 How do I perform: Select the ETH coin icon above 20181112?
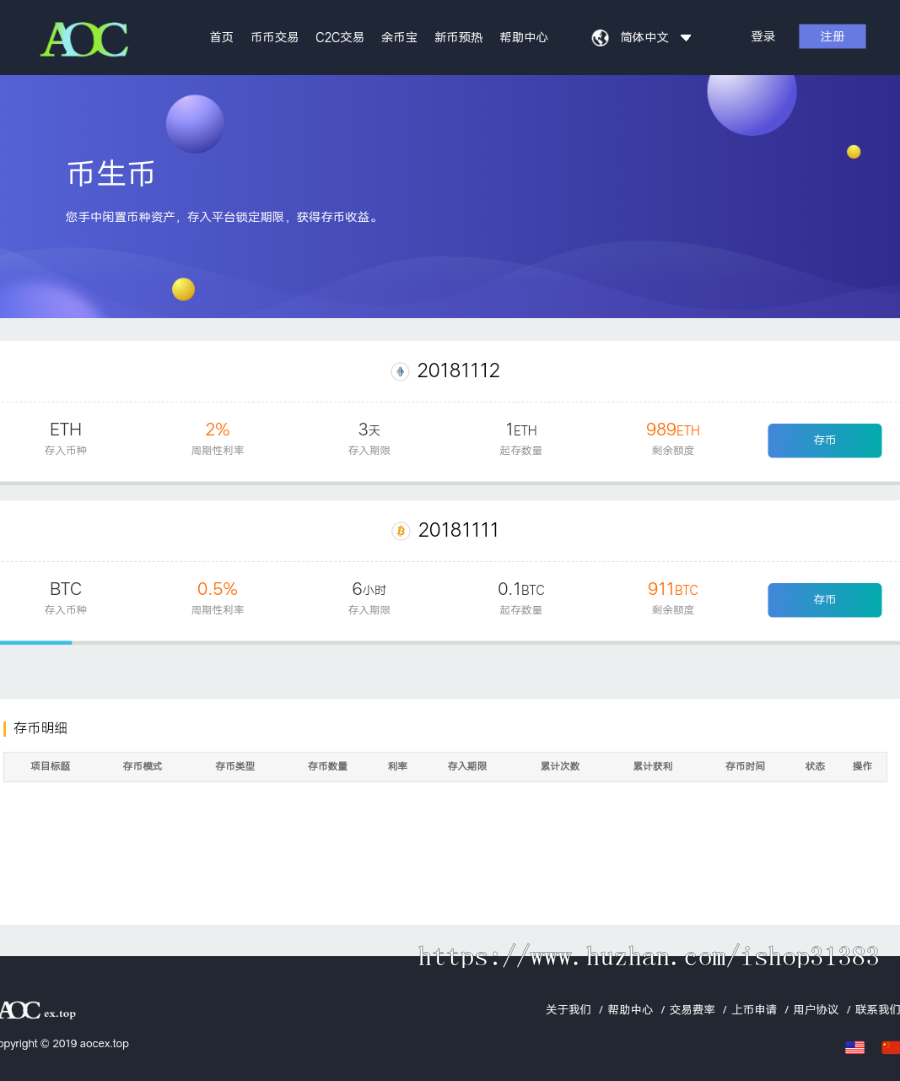coord(400,371)
